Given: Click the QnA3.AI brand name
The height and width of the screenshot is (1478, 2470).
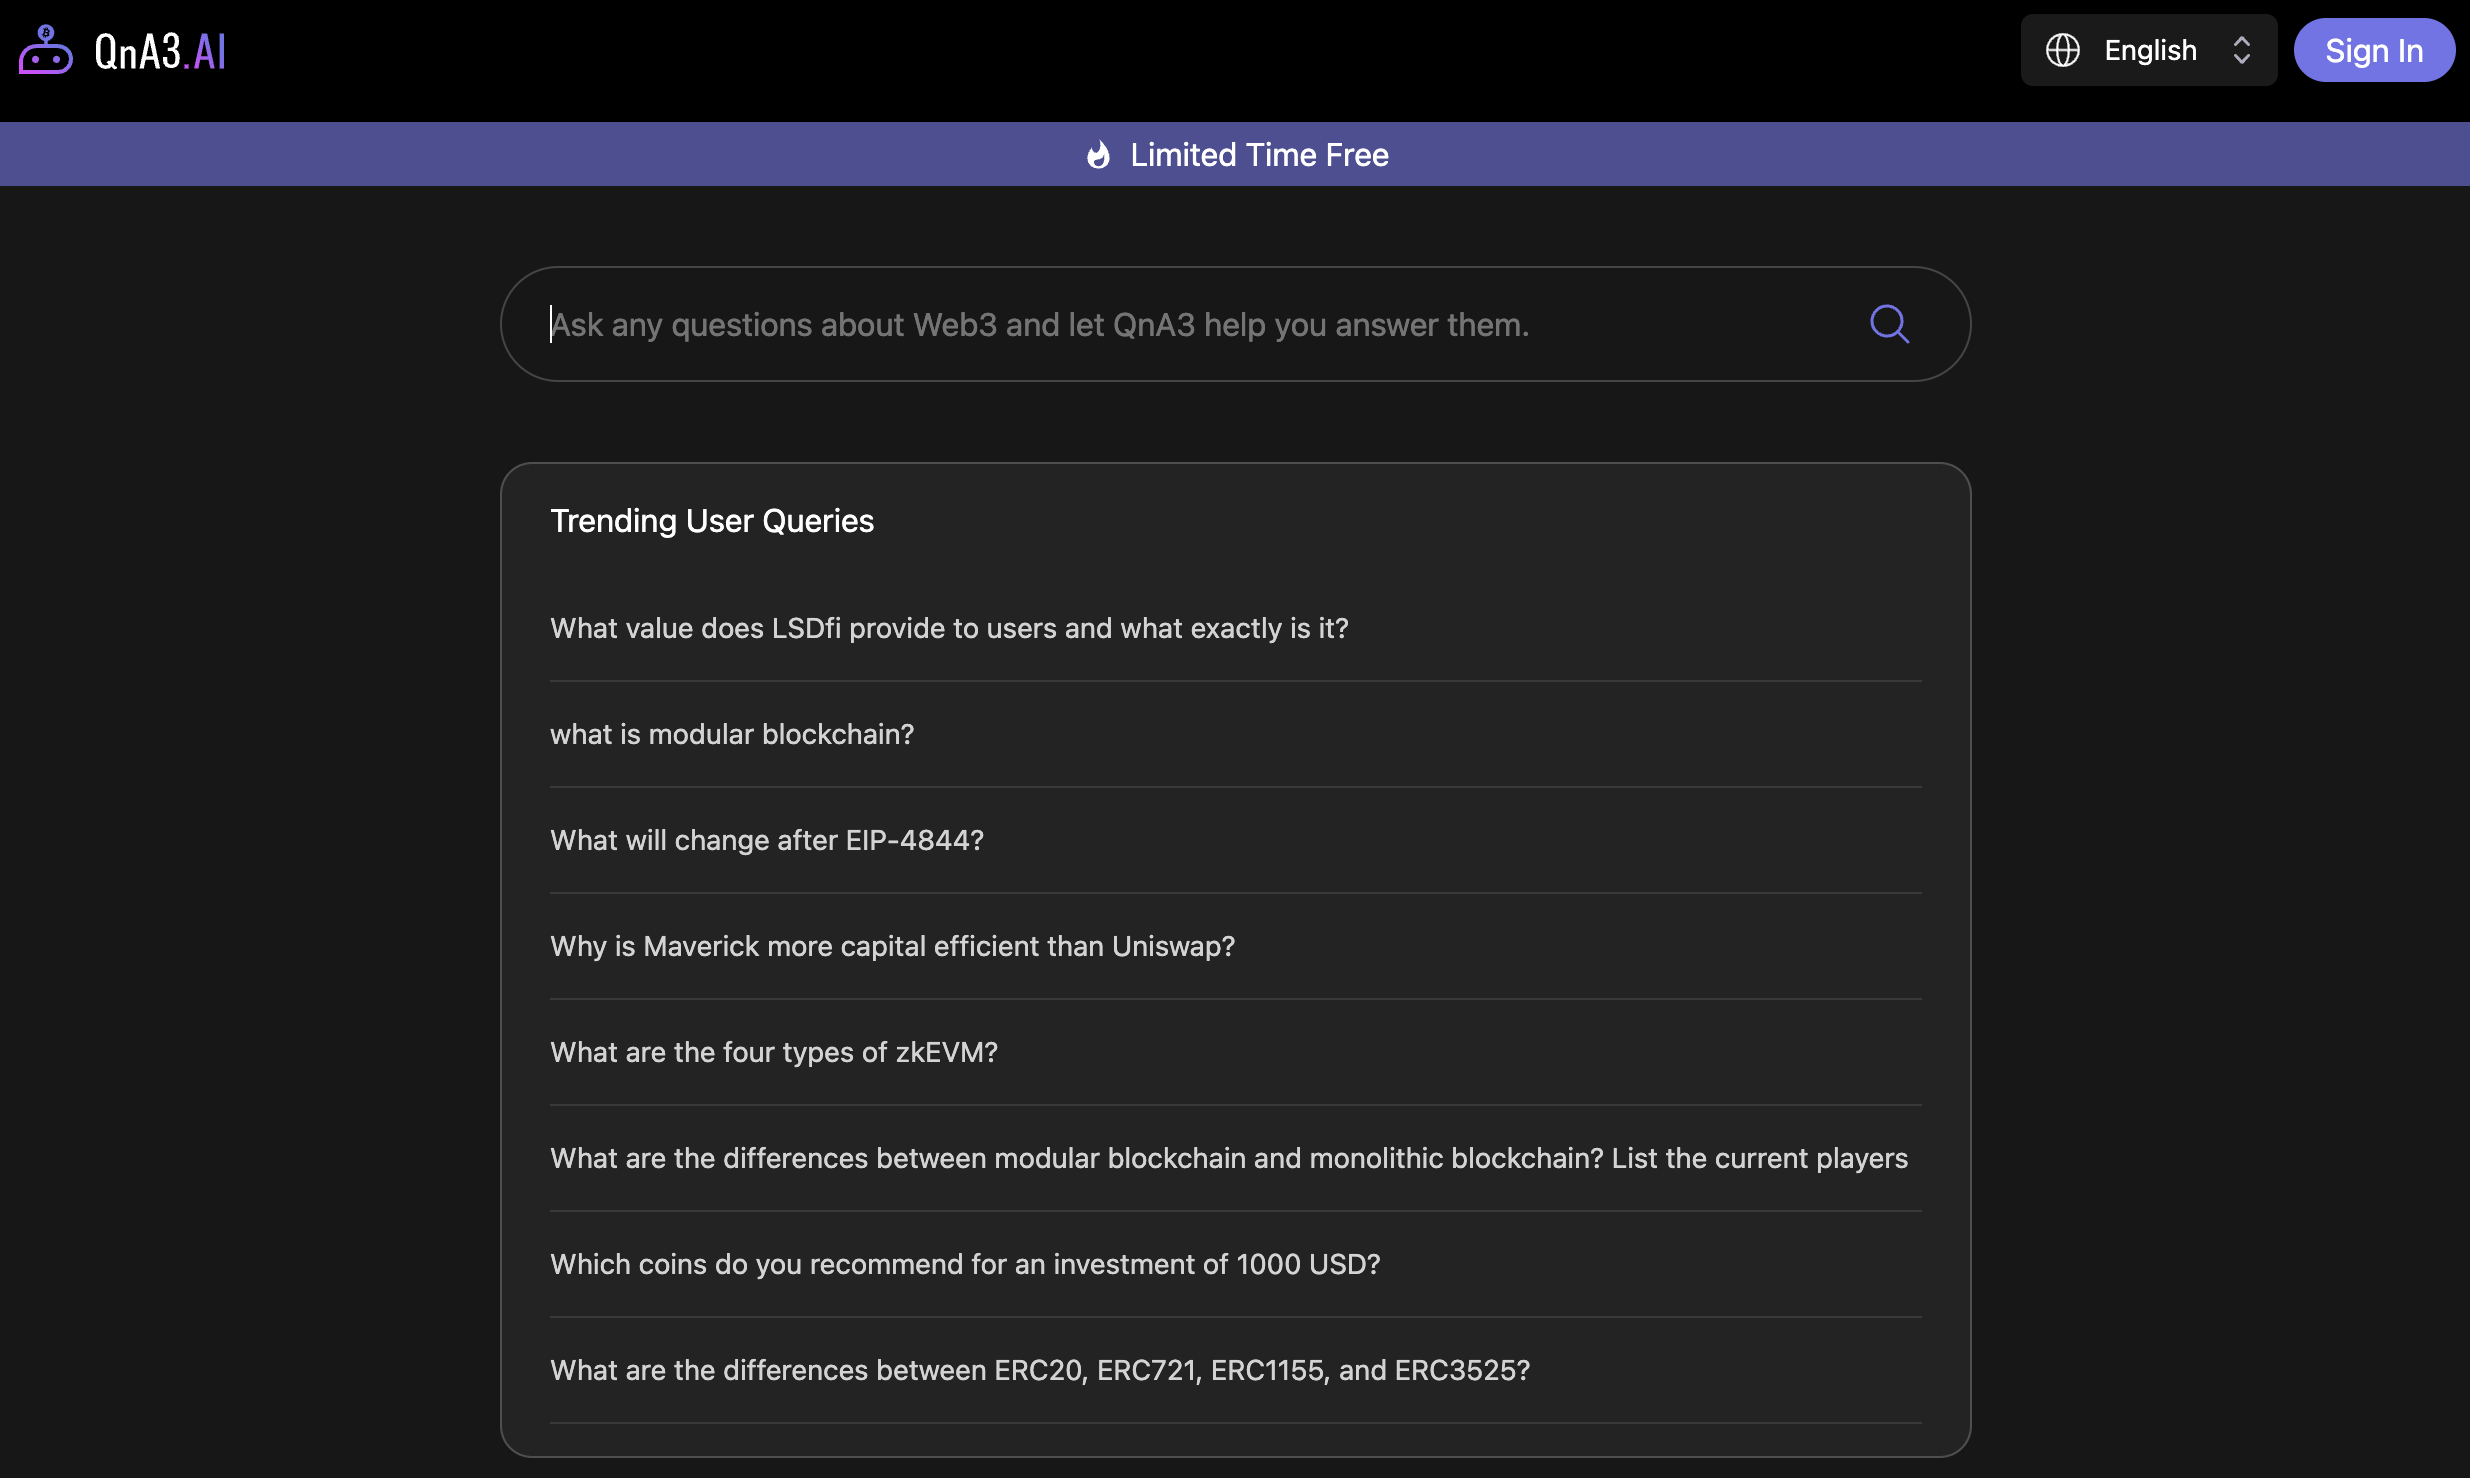Looking at the screenshot, I should pyautogui.click(x=160, y=51).
